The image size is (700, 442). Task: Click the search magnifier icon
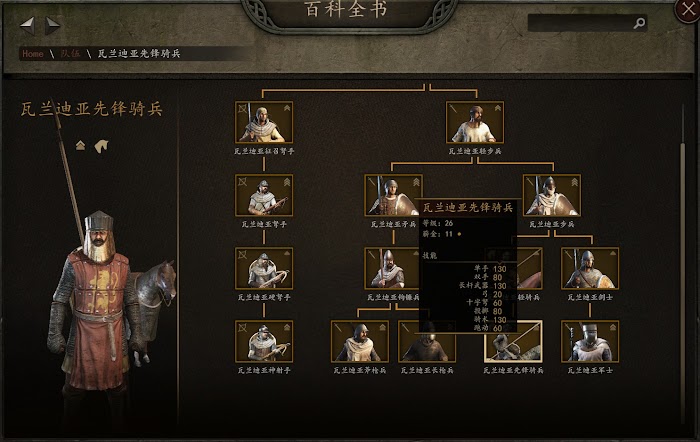(x=639, y=23)
